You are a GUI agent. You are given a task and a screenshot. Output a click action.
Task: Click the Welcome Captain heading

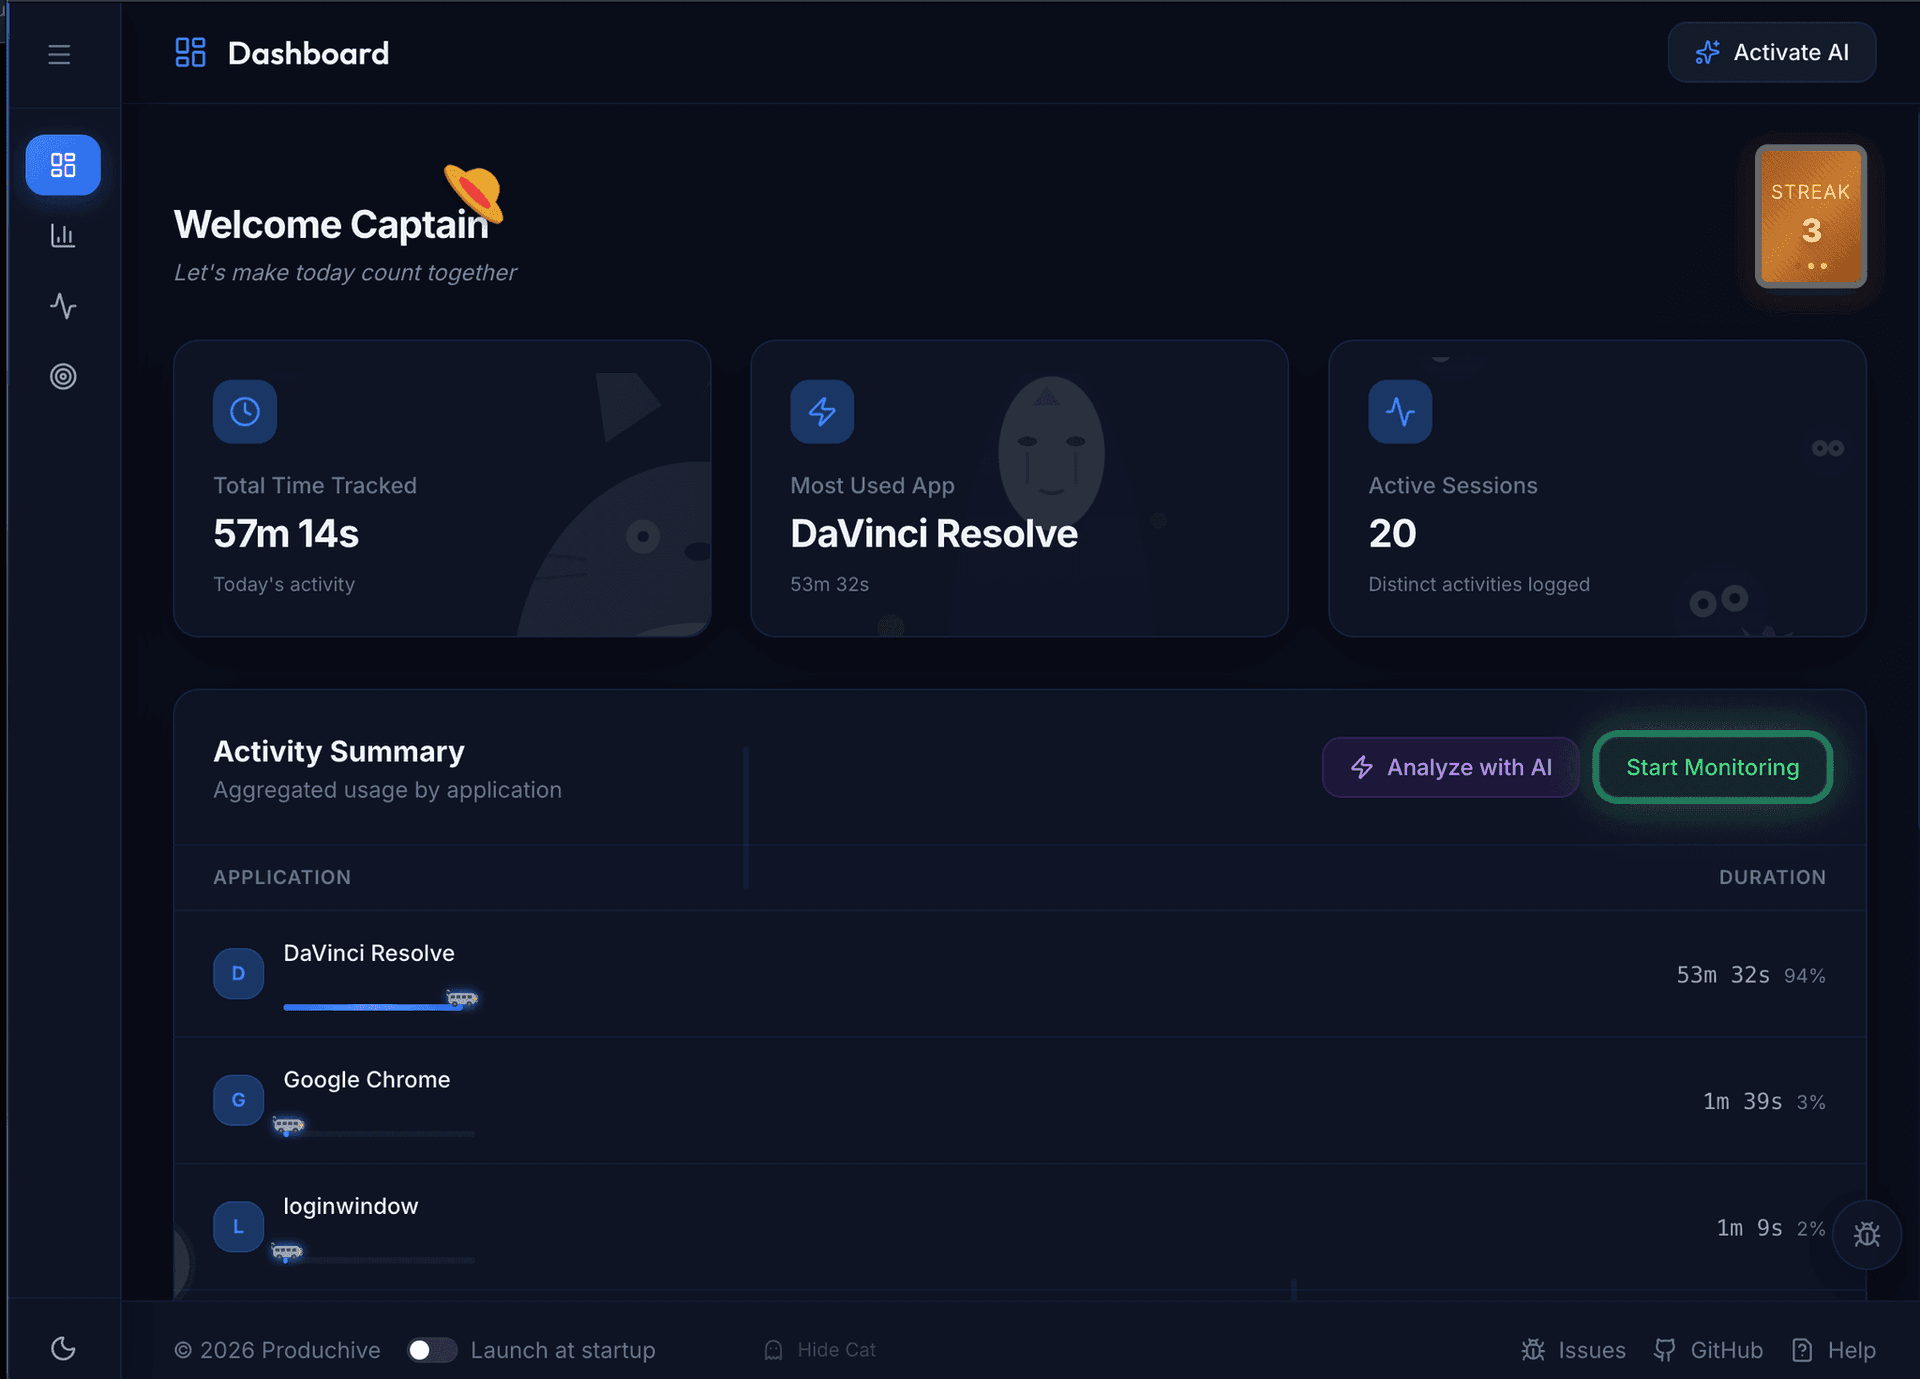pyautogui.click(x=331, y=224)
